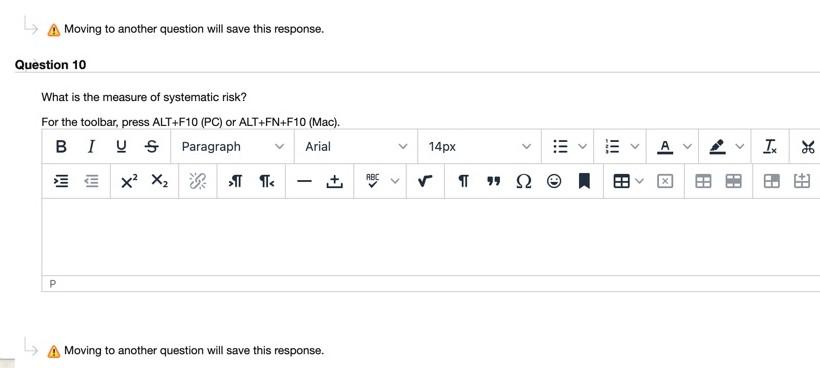Toggle bold formatting
This screenshot has width=820, height=368.
(x=61, y=147)
